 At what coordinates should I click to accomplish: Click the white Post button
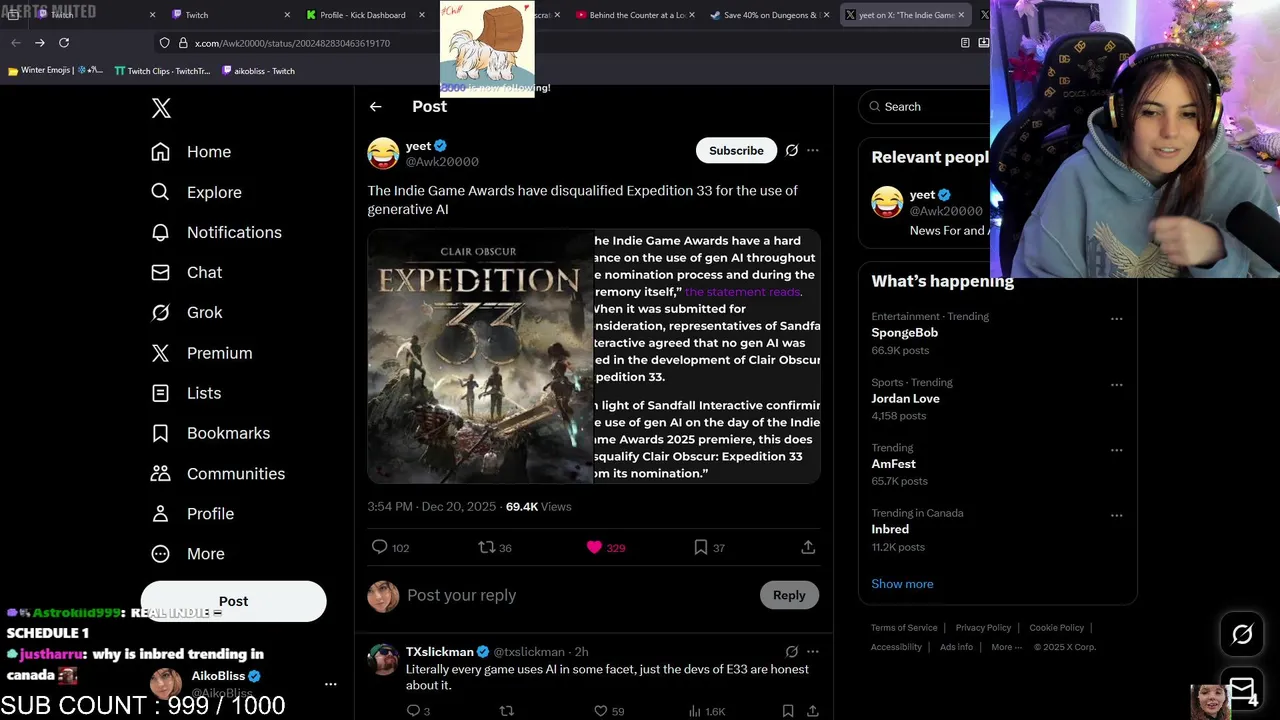(233, 601)
